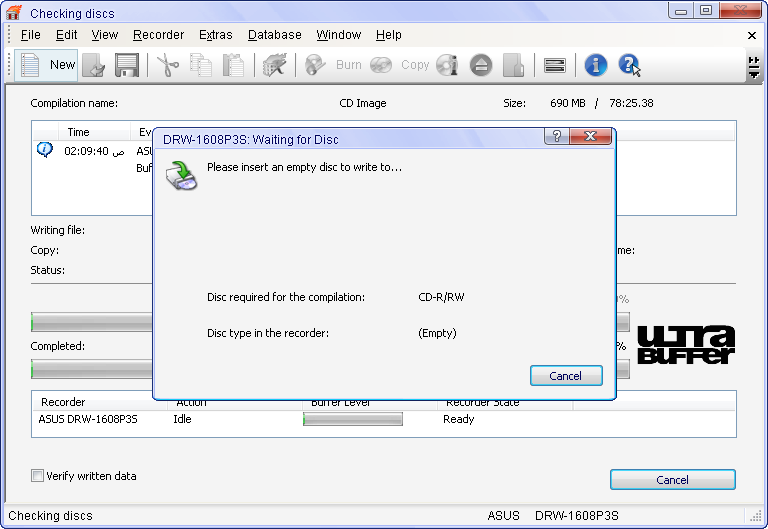
Task: Click the (Empty) disc type value
Action: [x=437, y=334]
